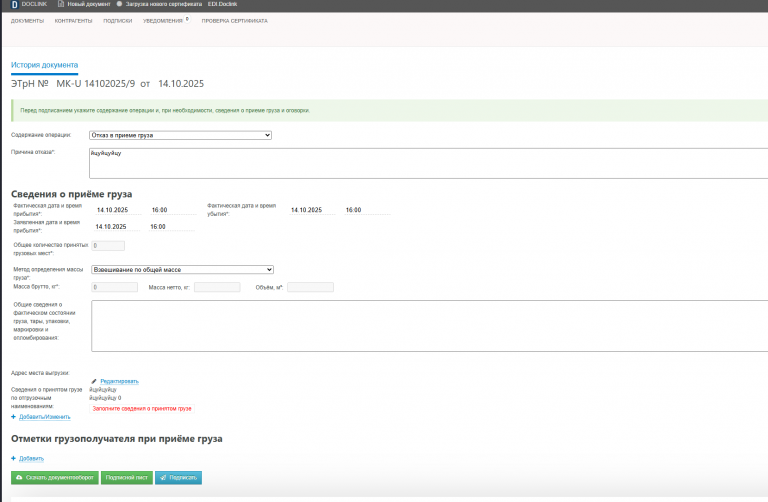Open the ДОКУМЕНТЫ menu
Screen dimensions: 768x502
coord(27,21)
